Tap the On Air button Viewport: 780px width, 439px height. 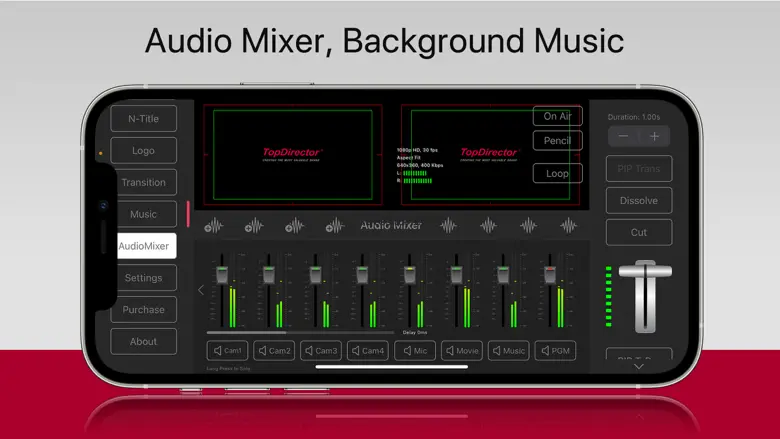(558, 116)
